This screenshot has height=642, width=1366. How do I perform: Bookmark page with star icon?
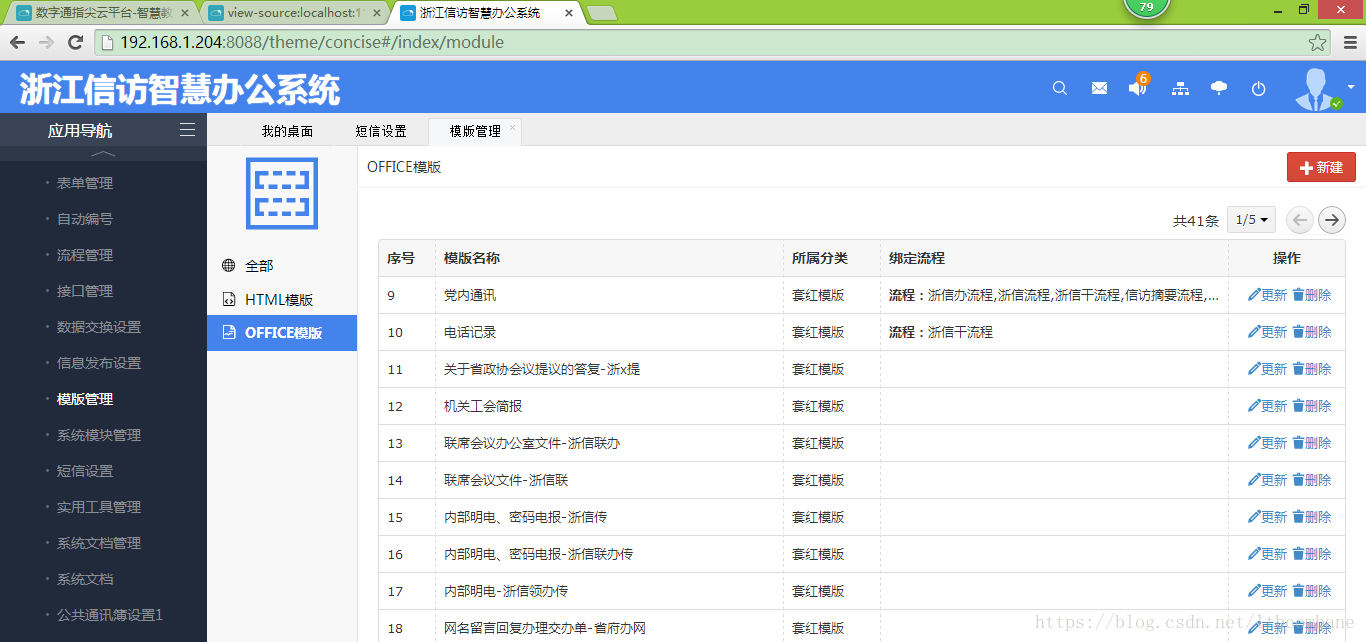(1318, 42)
